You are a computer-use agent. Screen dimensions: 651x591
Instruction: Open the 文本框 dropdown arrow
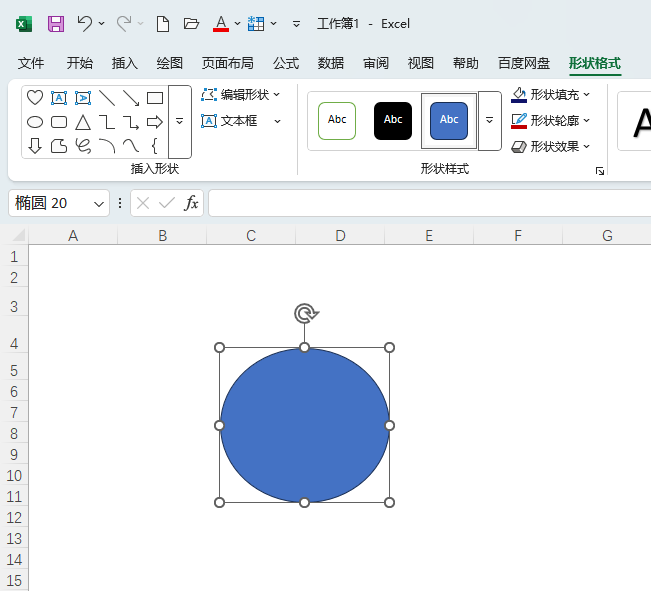point(277,121)
